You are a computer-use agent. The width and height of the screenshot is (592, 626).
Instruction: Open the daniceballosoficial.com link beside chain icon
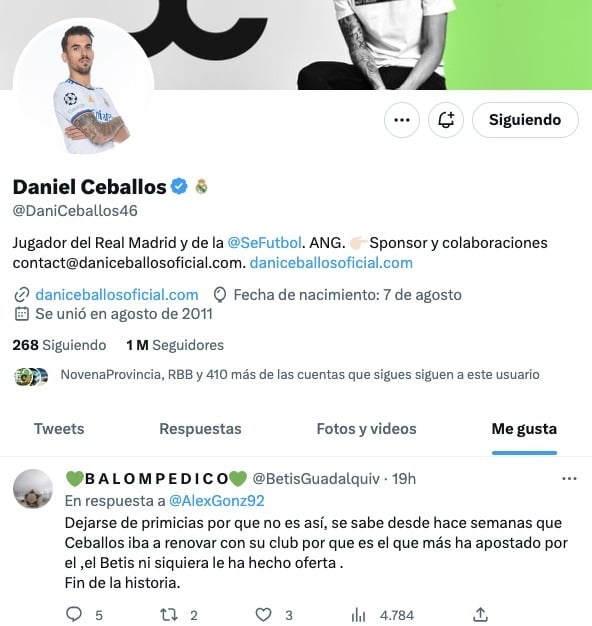click(x=117, y=295)
